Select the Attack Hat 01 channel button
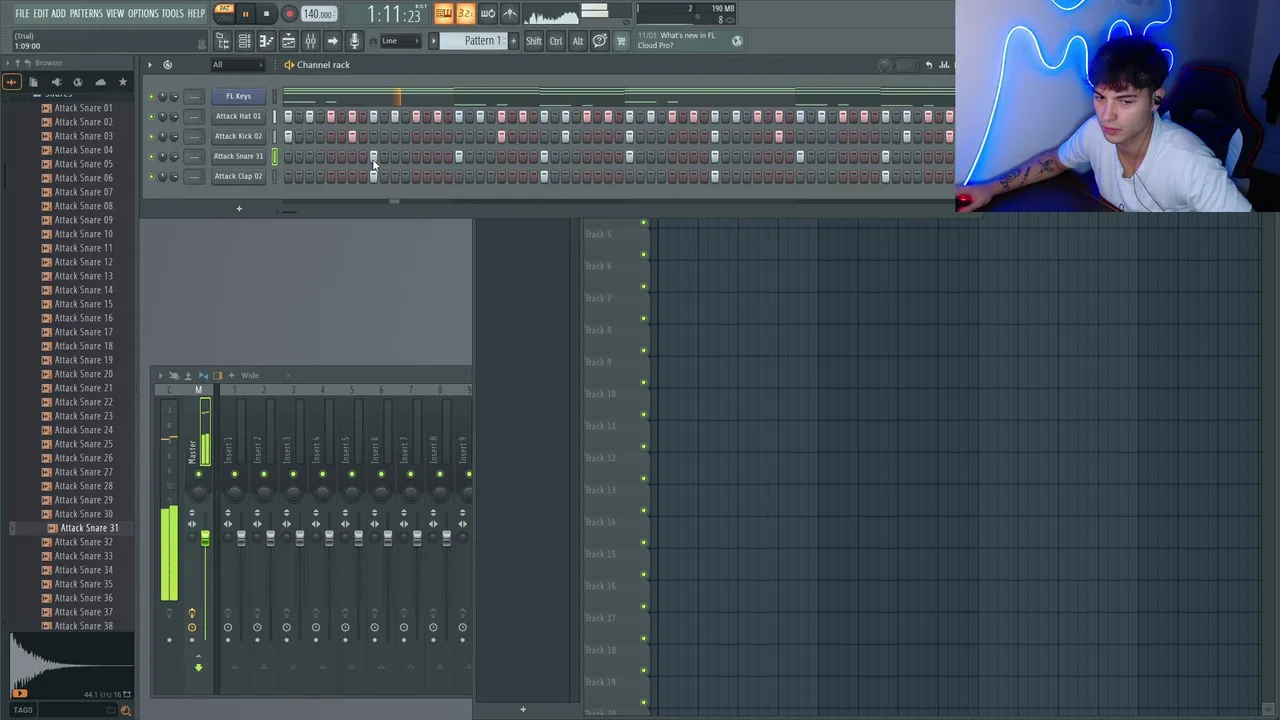Screen dimensions: 1280x720 pyautogui.click(x=238, y=116)
